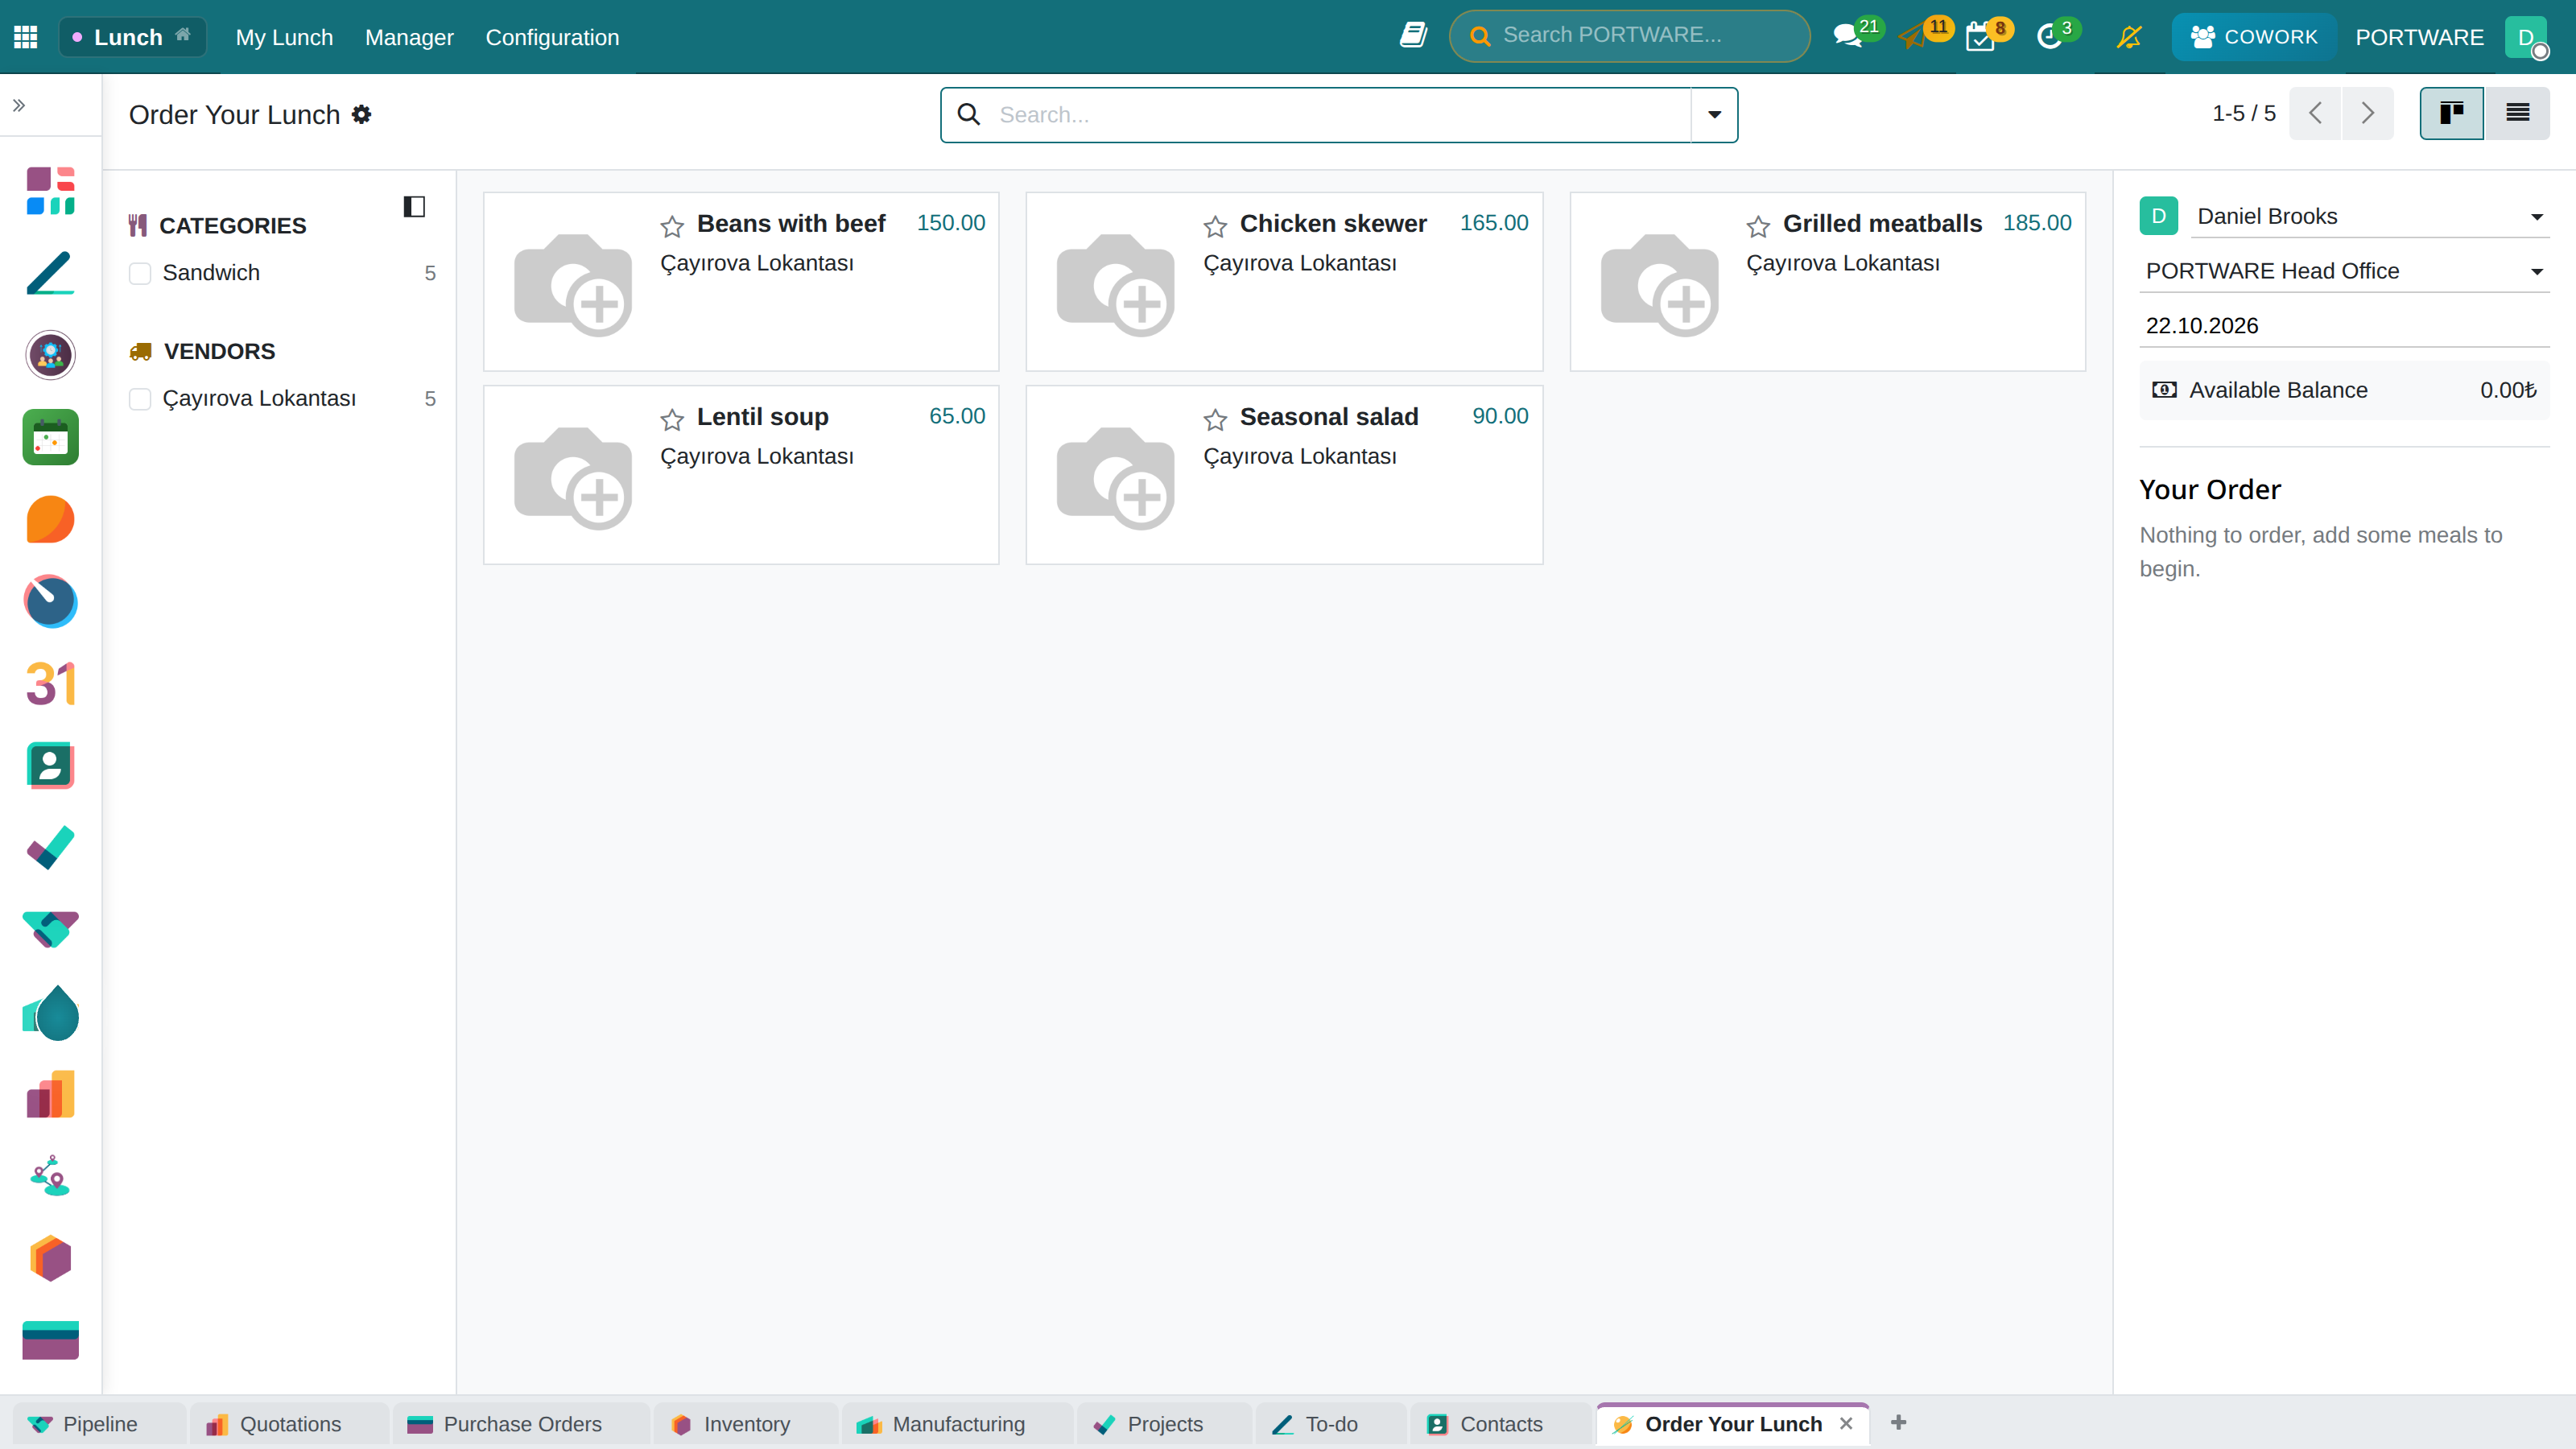This screenshot has height=1449, width=2576.
Task: Add a new tab with plus button
Action: (1898, 1422)
